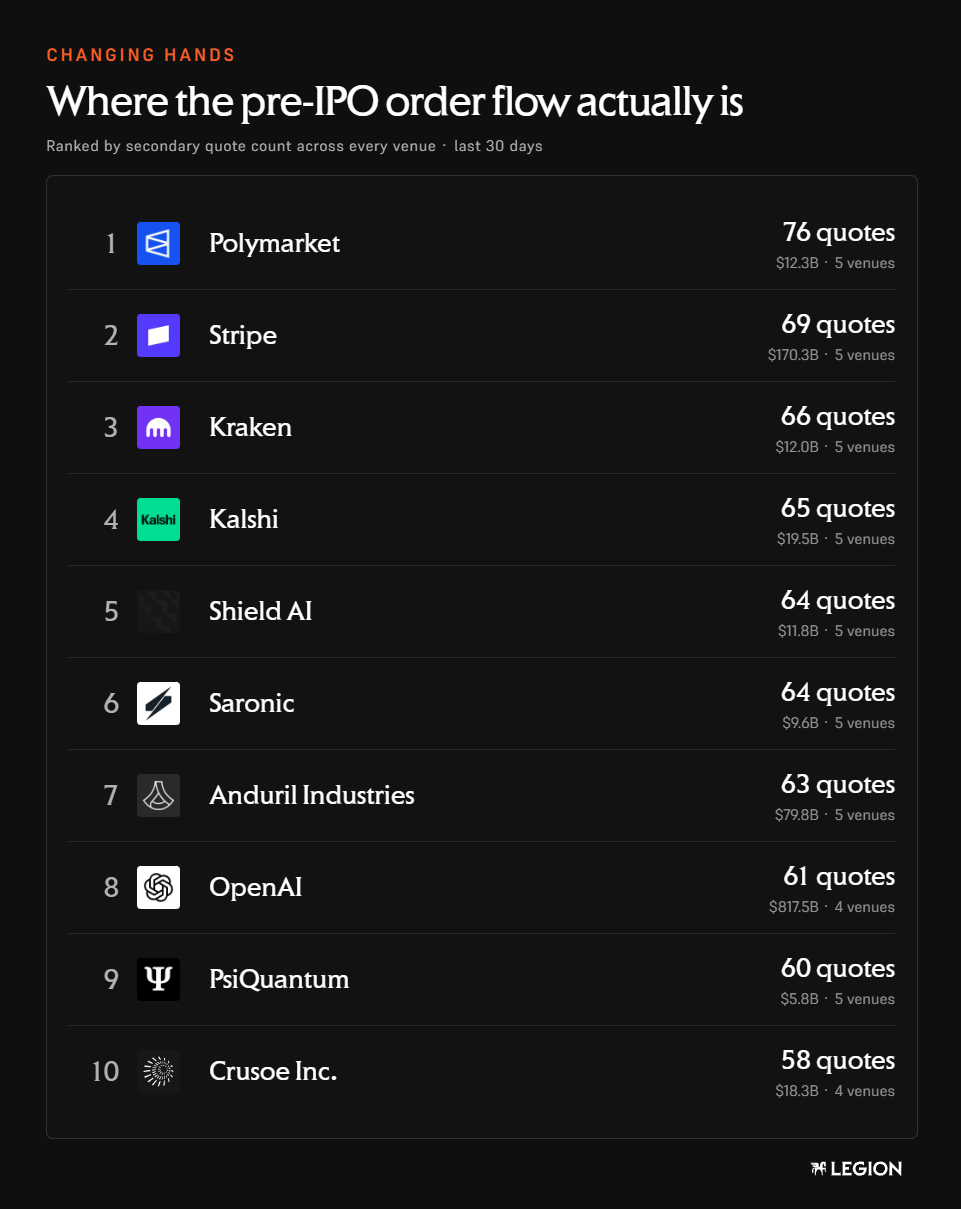
Task: Open the OpenAI logo icon
Action: 158,887
